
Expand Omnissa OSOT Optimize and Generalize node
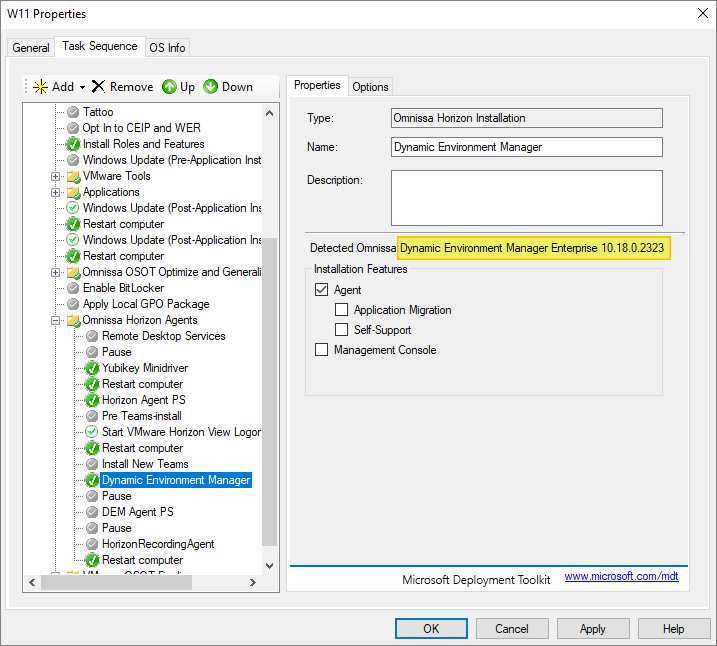click(57, 272)
